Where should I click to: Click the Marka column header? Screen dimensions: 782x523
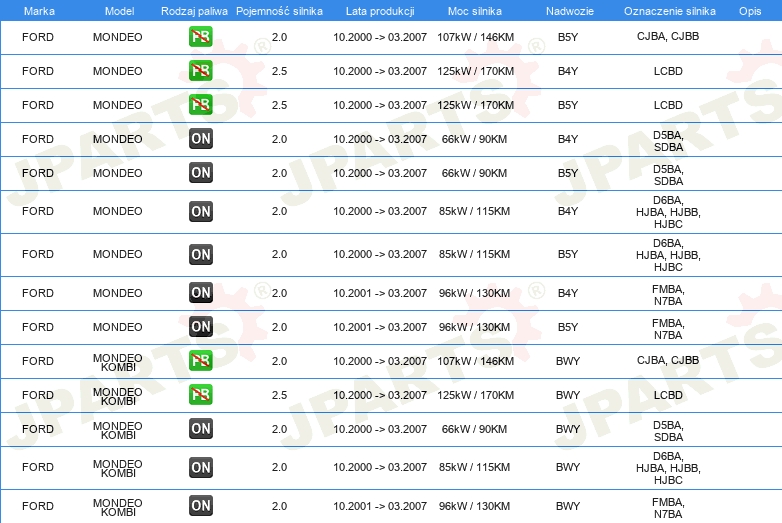[x=39, y=11]
